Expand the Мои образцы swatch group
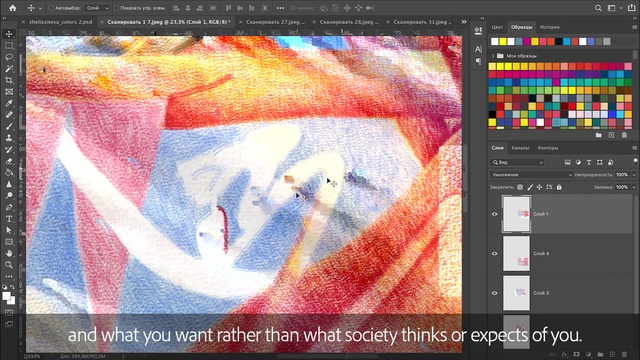The width and height of the screenshot is (640, 360). [493, 56]
